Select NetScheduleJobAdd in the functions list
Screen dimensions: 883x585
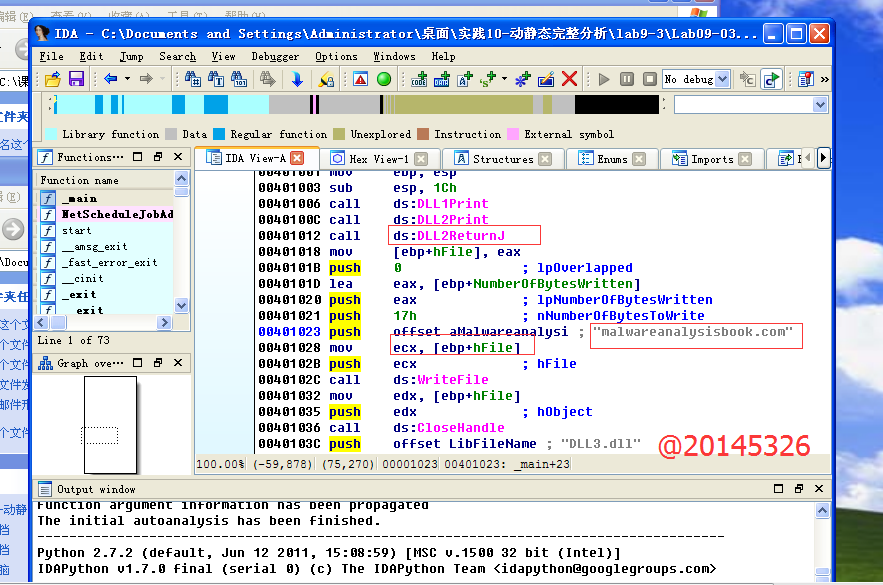coord(117,215)
